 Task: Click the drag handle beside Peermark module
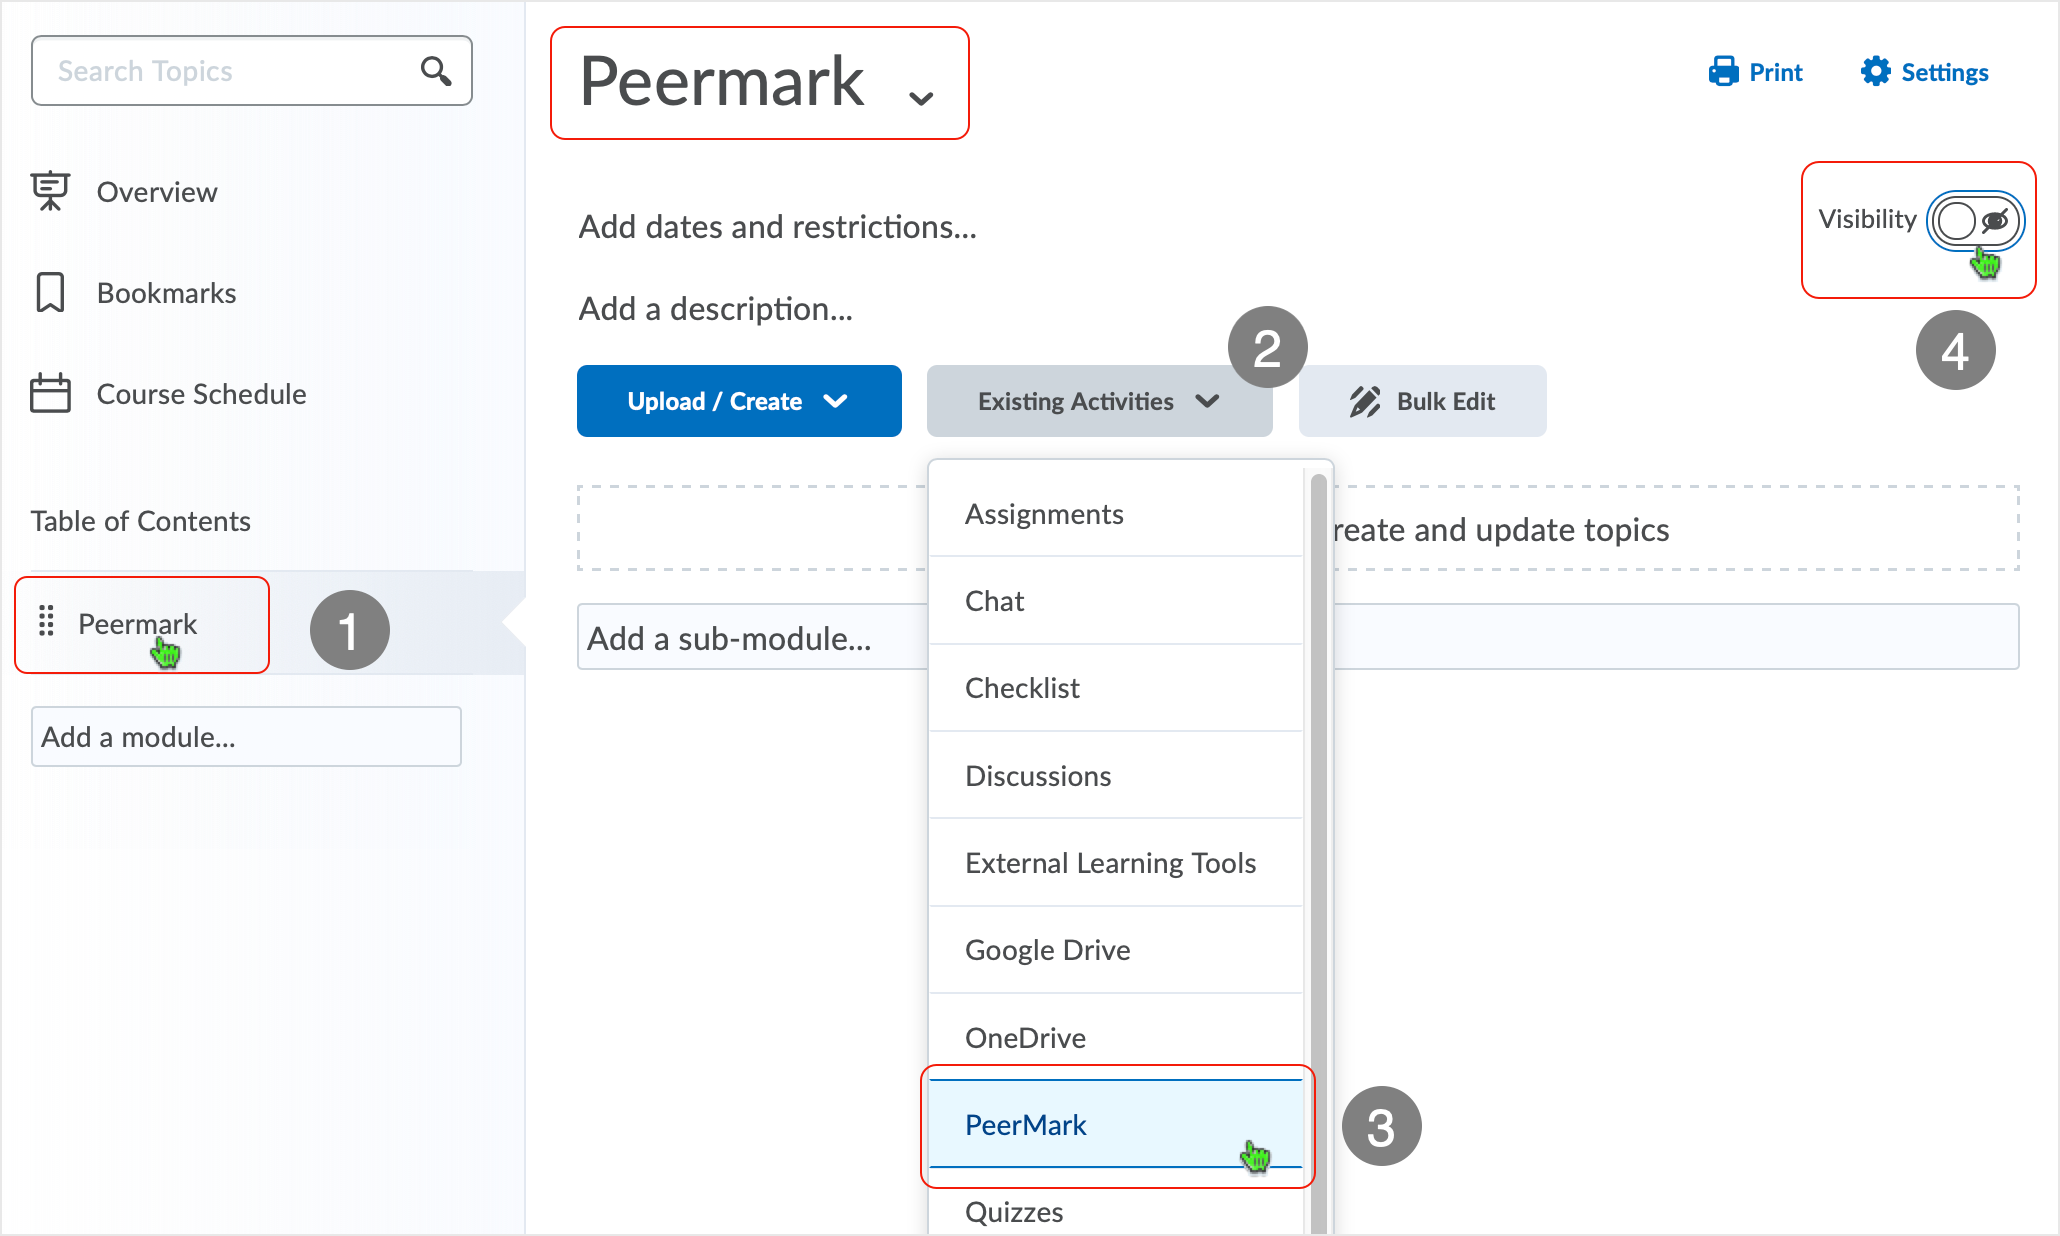pos(46,621)
